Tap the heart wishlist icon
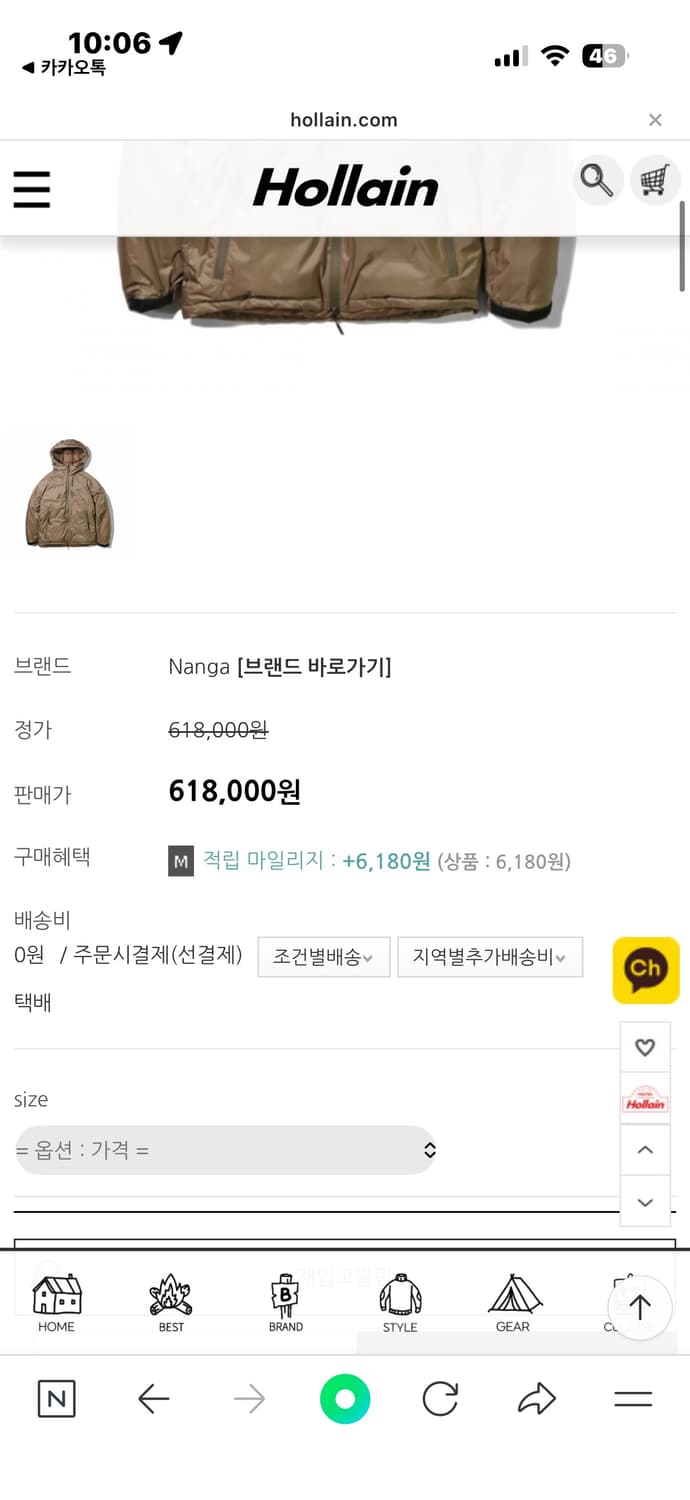 (645, 1047)
